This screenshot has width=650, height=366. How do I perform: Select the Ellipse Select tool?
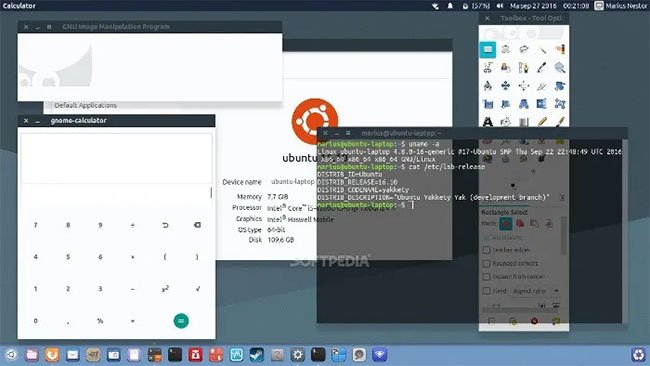tap(505, 50)
